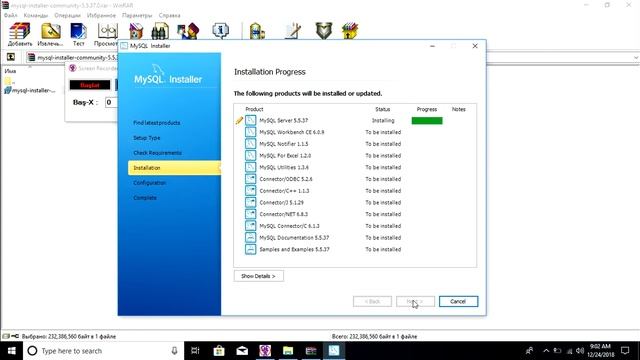Select the Setup Type step in sidebar
Viewport: 640px width, 360px height.
[x=147, y=138]
